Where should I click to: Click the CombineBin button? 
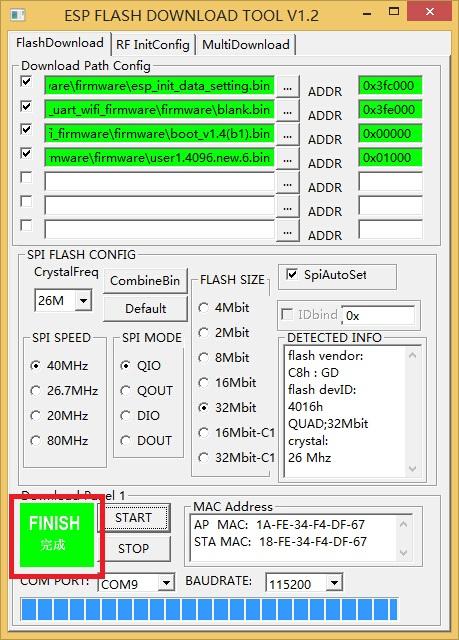click(x=145, y=281)
